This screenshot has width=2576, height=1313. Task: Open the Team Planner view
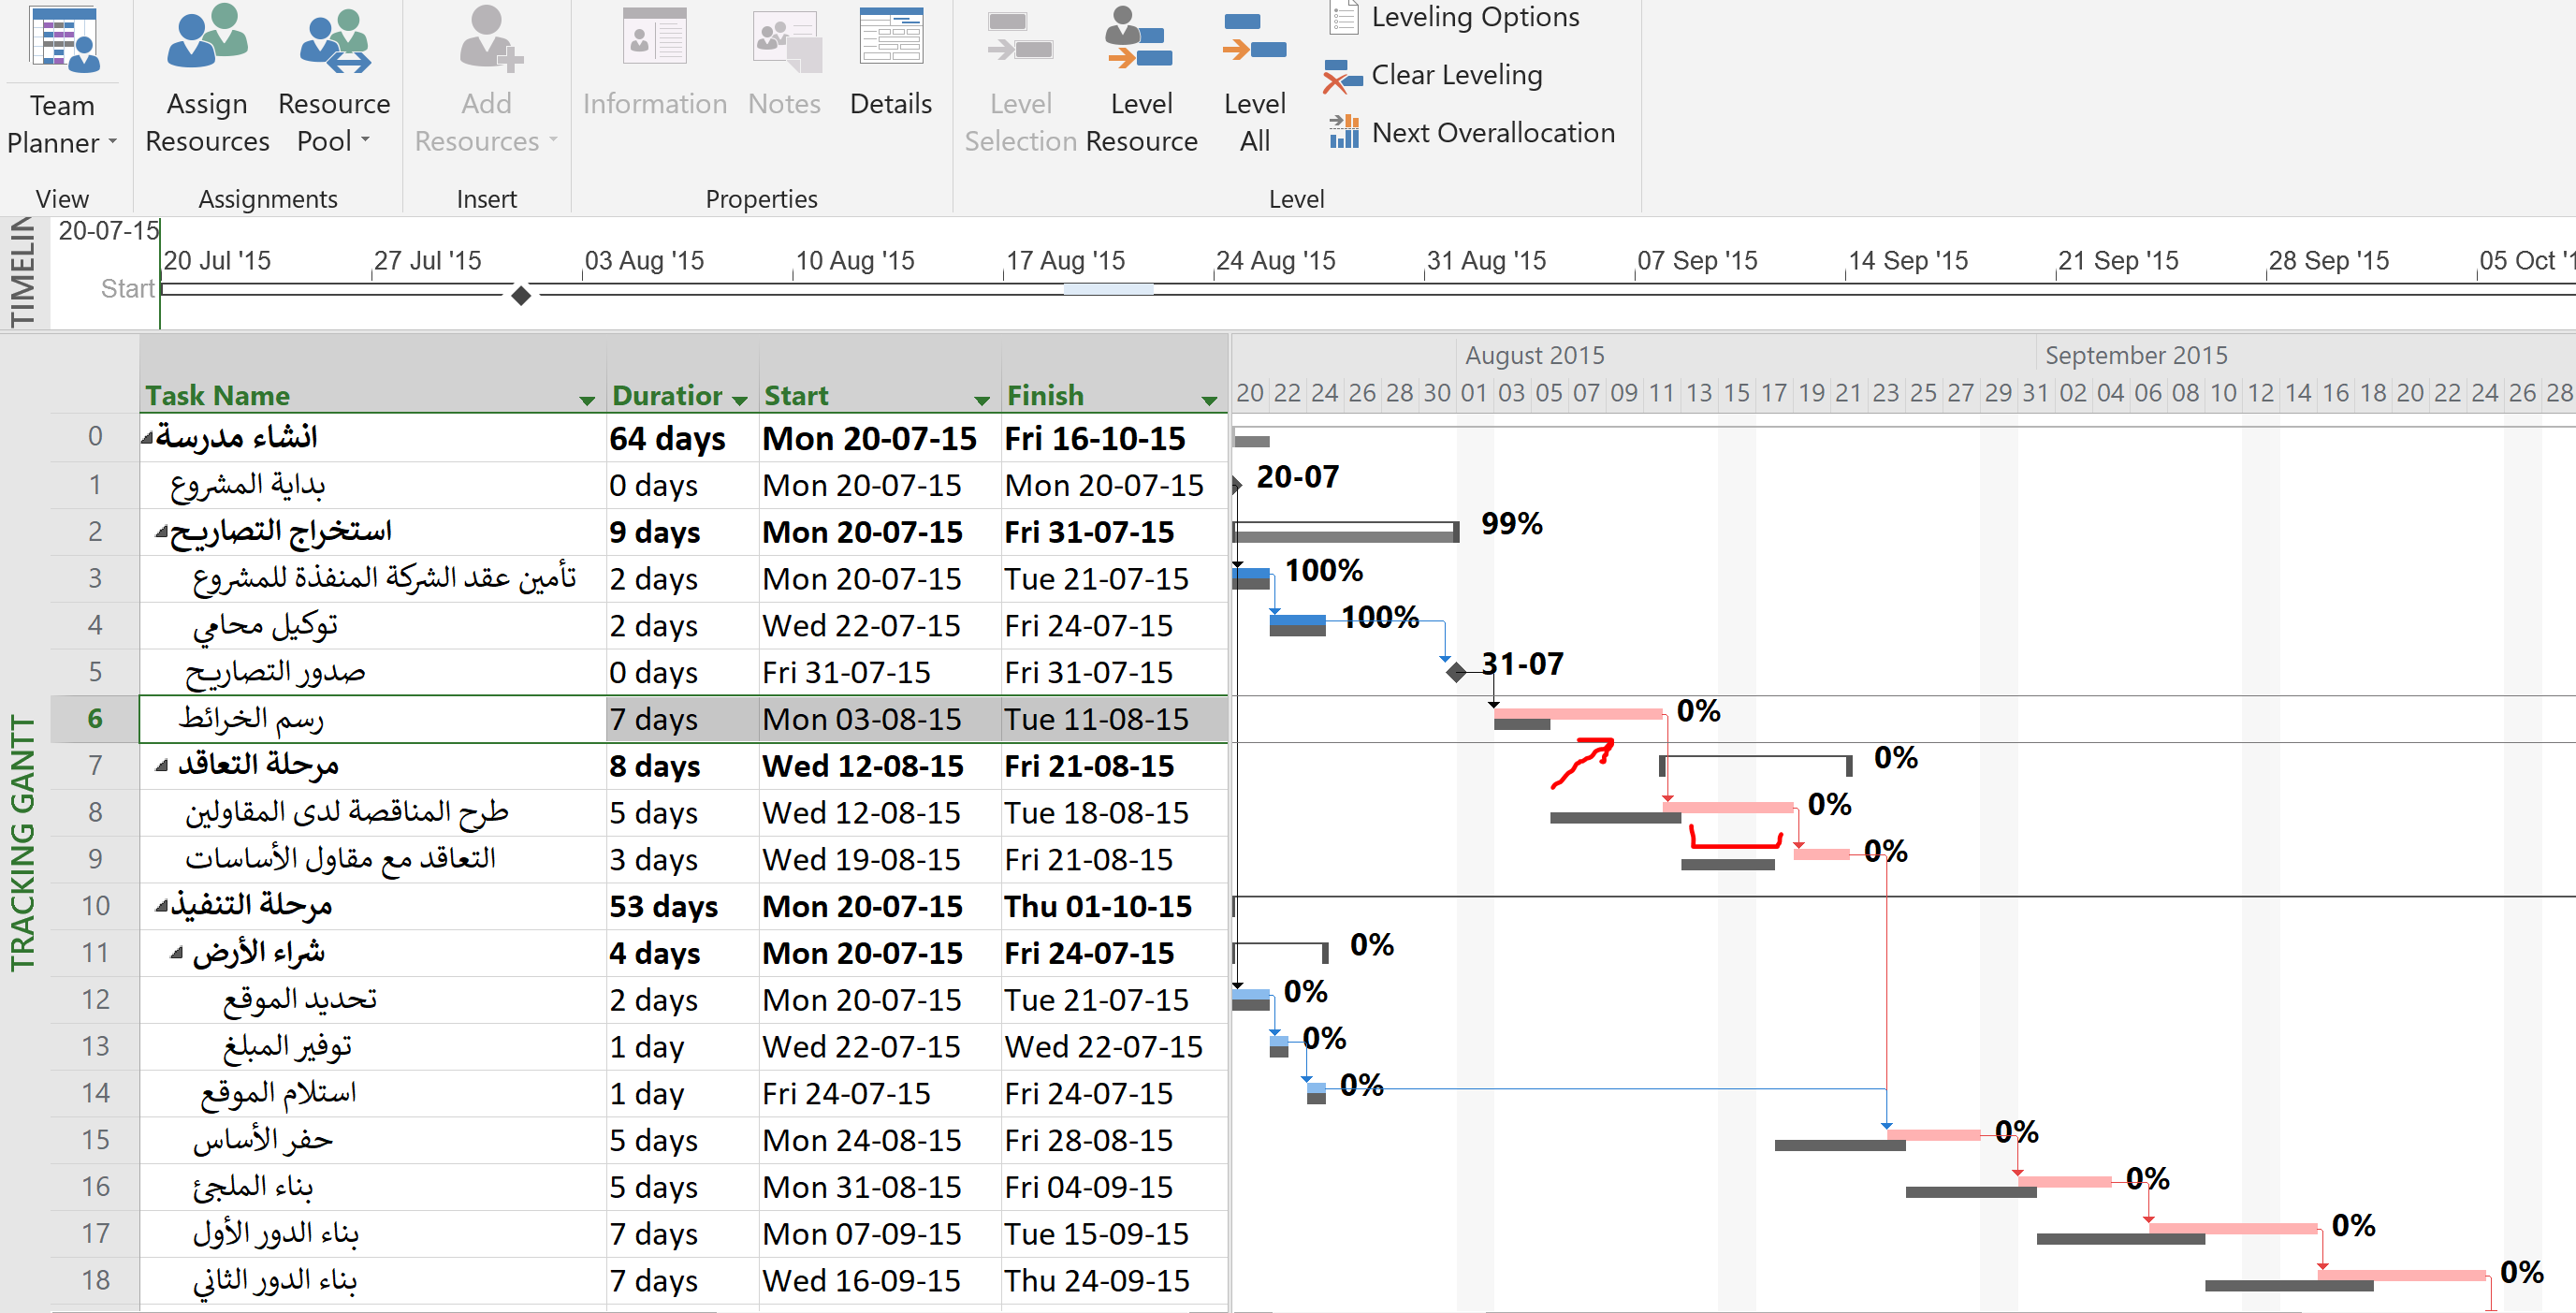(62, 42)
